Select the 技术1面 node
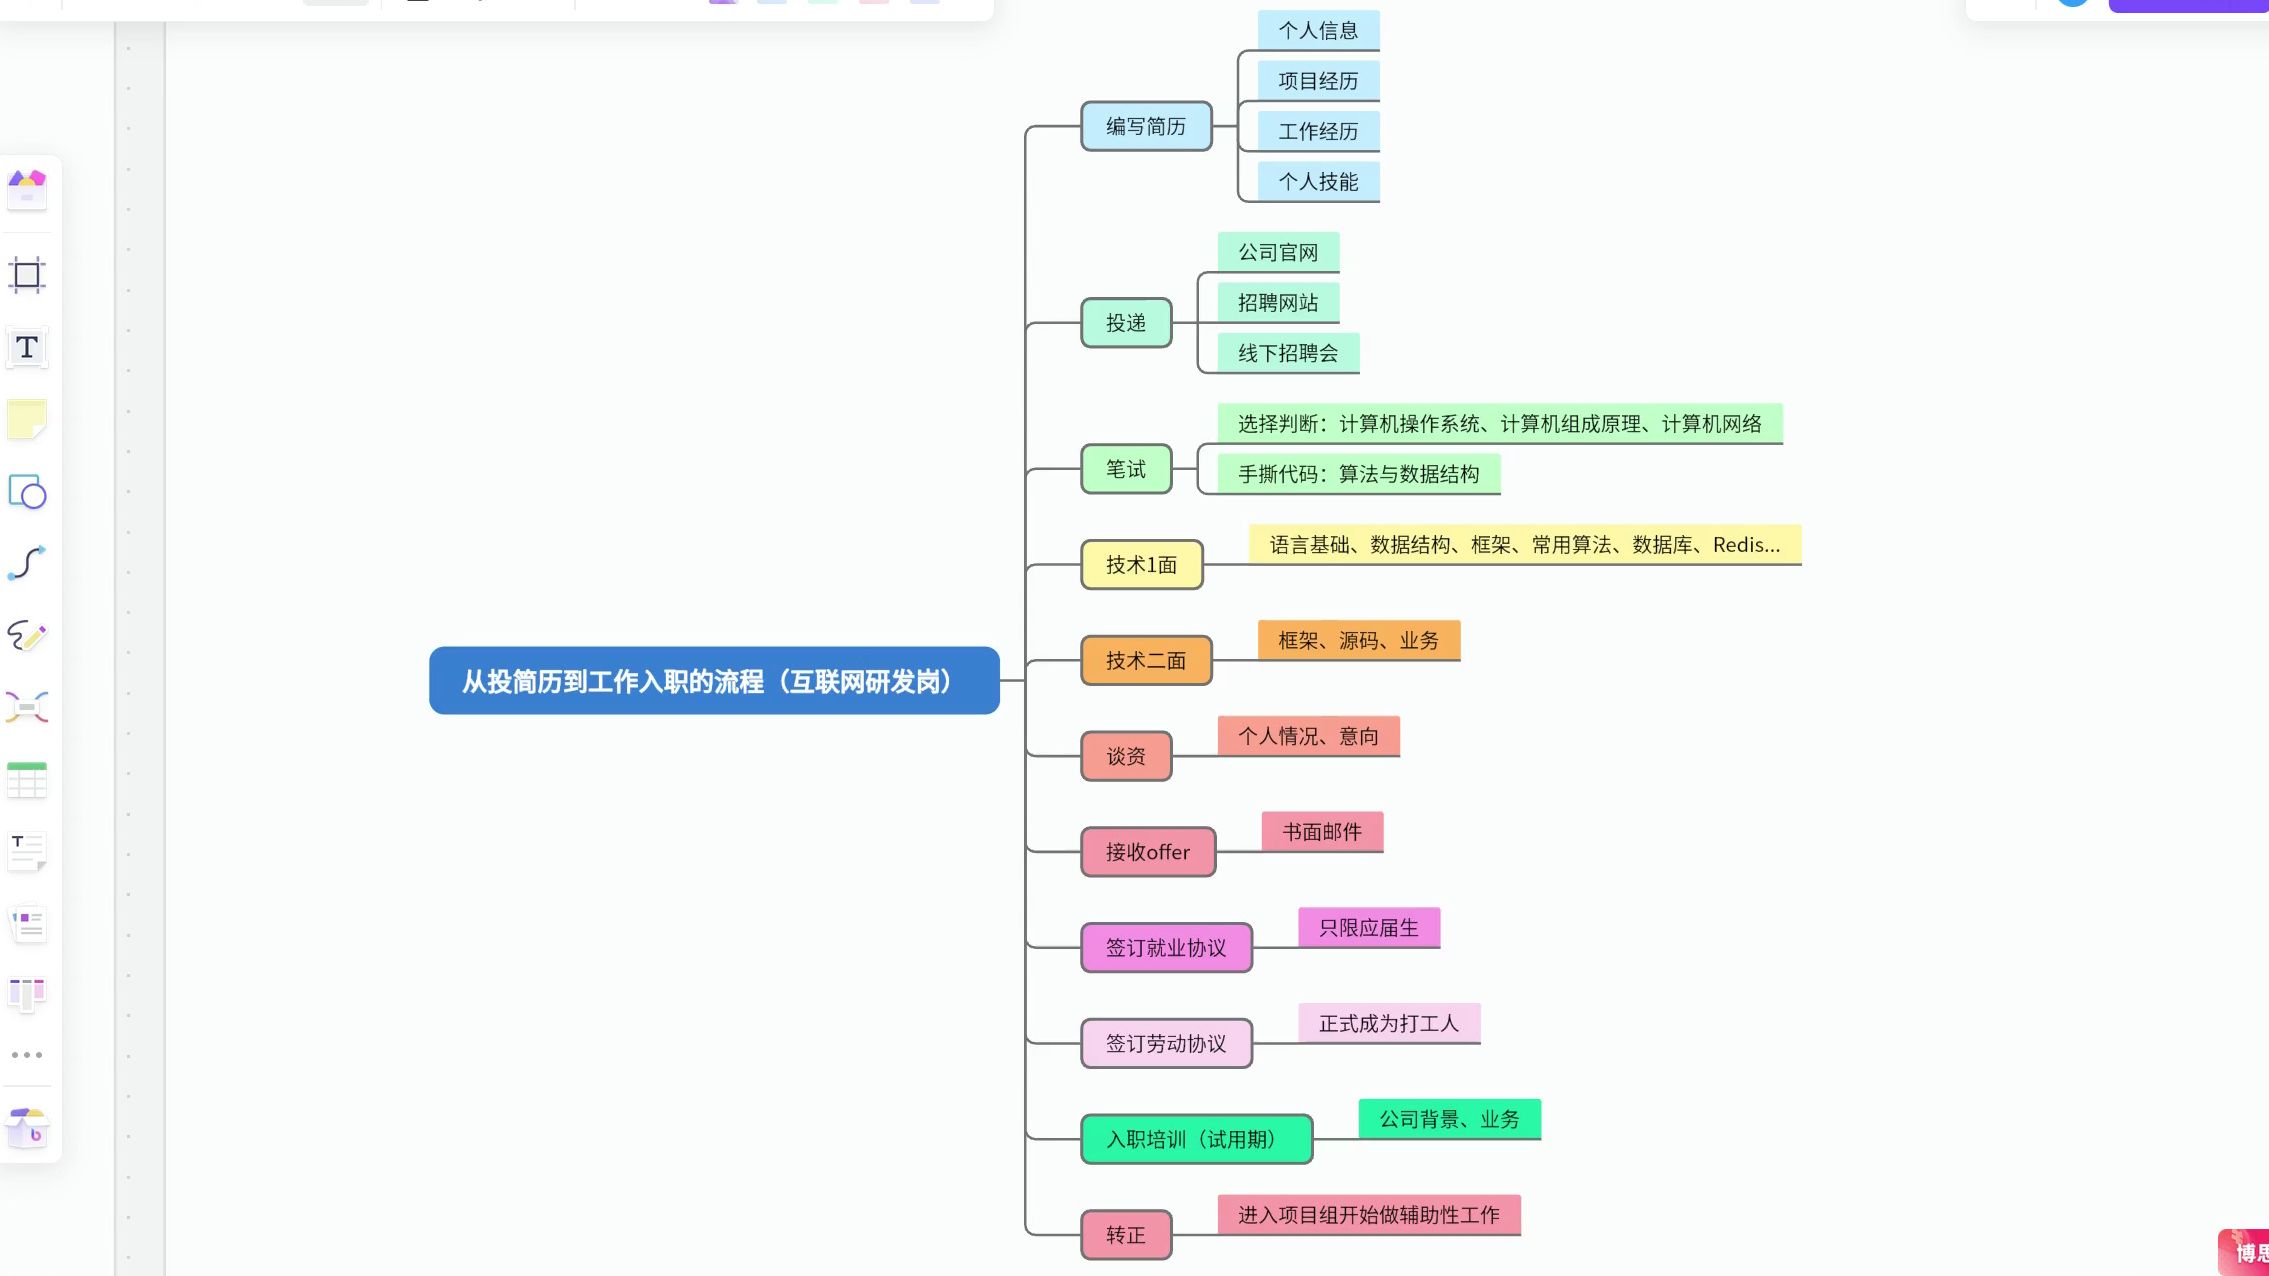2269x1276 pixels. click(x=1141, y=565)
